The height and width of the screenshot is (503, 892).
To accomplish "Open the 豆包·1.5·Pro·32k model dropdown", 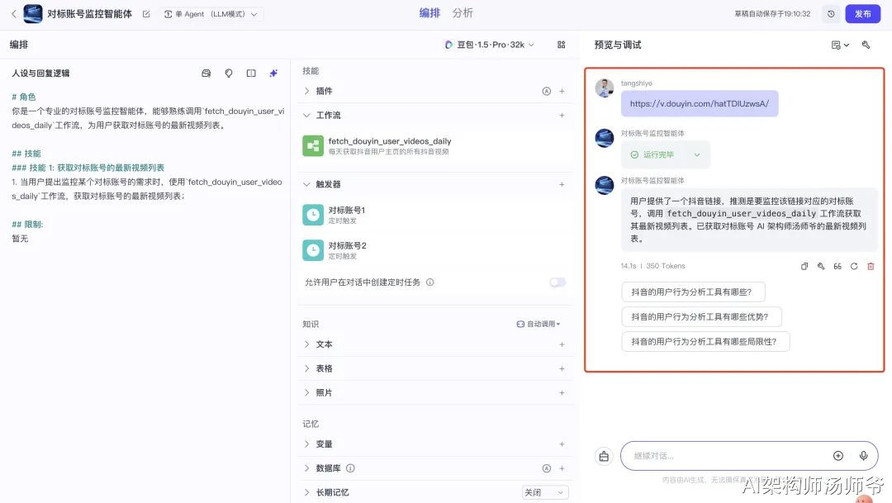I will click(489, 44).
